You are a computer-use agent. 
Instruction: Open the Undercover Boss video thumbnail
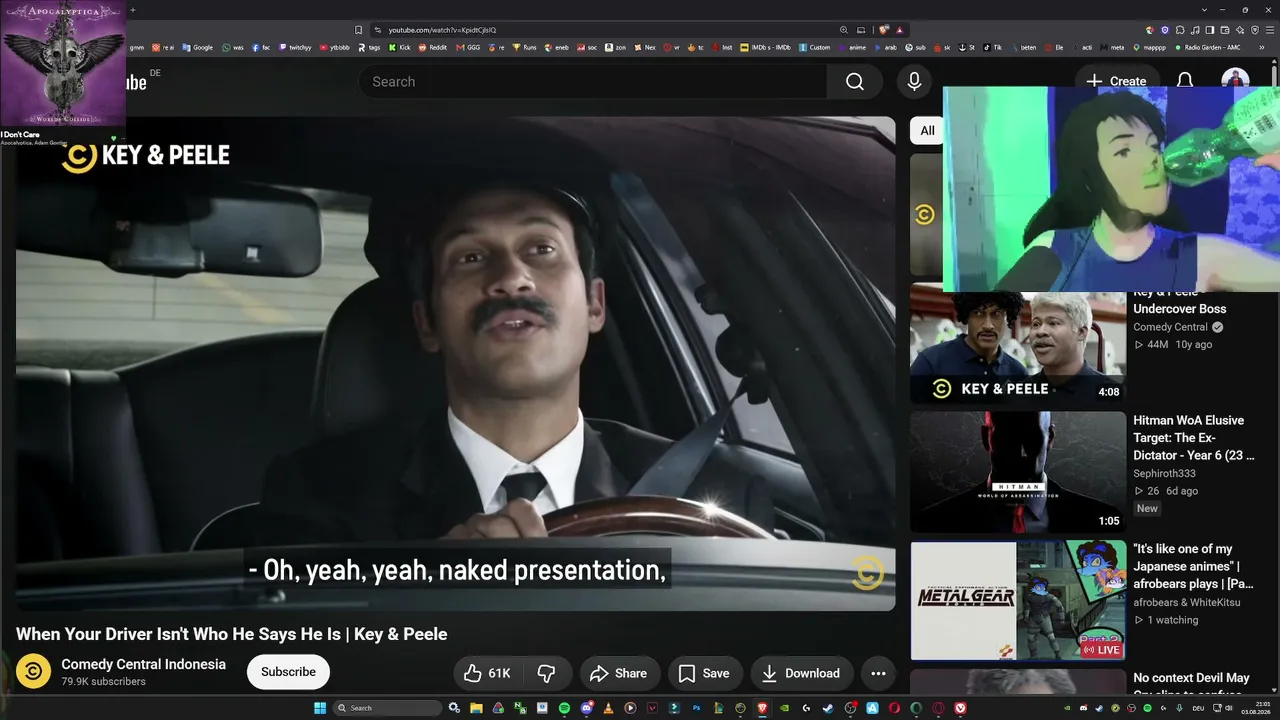1017,344
